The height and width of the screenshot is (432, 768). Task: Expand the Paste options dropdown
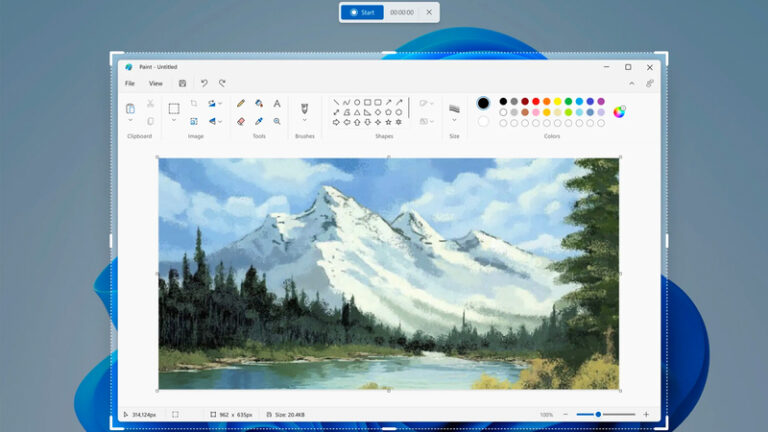[x=131, y=121]
